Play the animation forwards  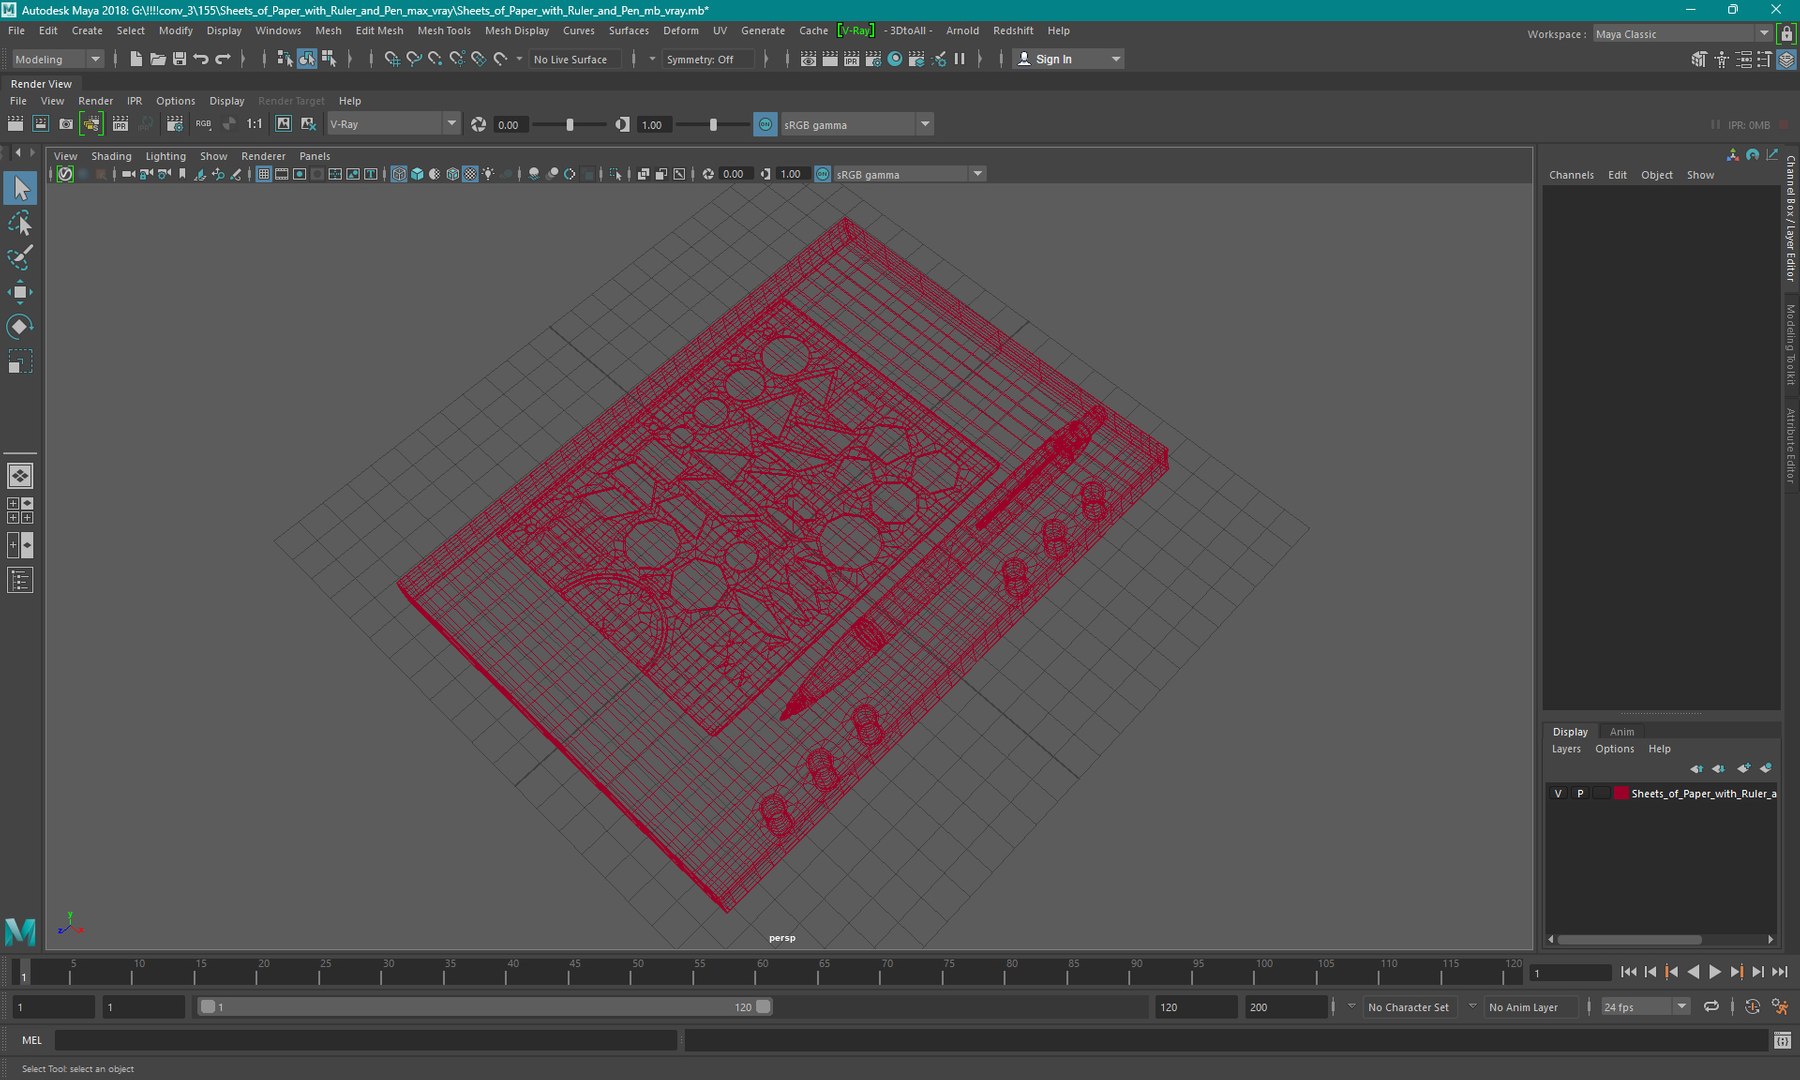tap(1715, 972)
